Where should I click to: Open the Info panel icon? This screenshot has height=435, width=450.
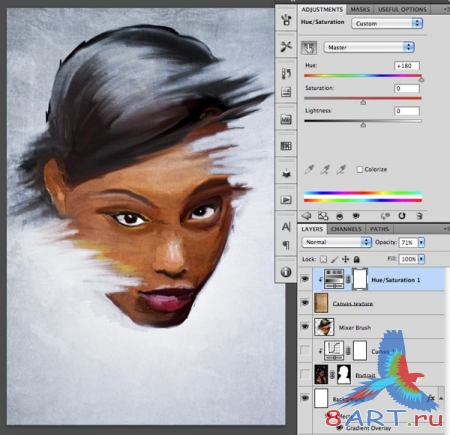(286, 272)
